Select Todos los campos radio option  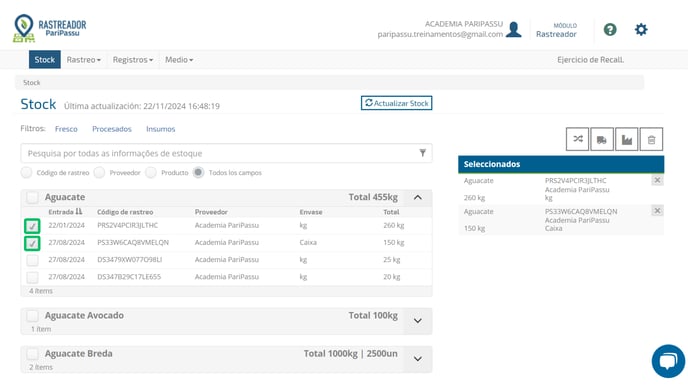(198, 172)
